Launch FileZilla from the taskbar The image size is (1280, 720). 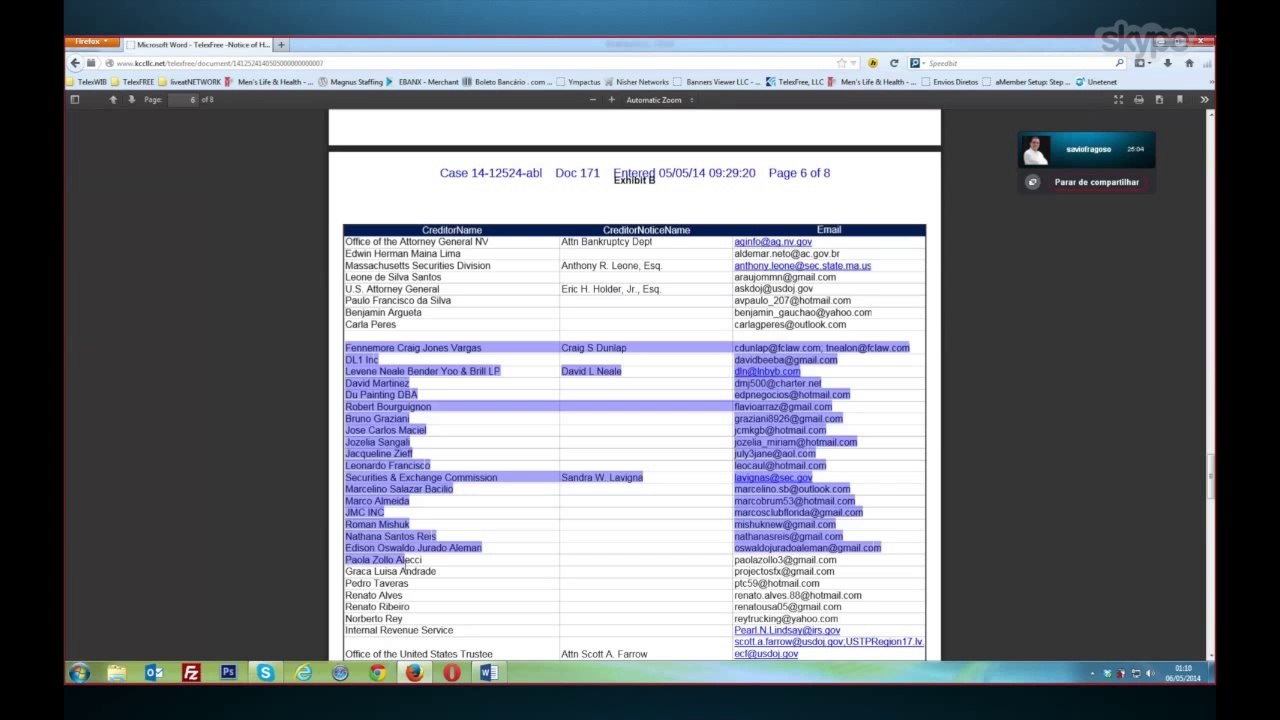tap(191, 673)
